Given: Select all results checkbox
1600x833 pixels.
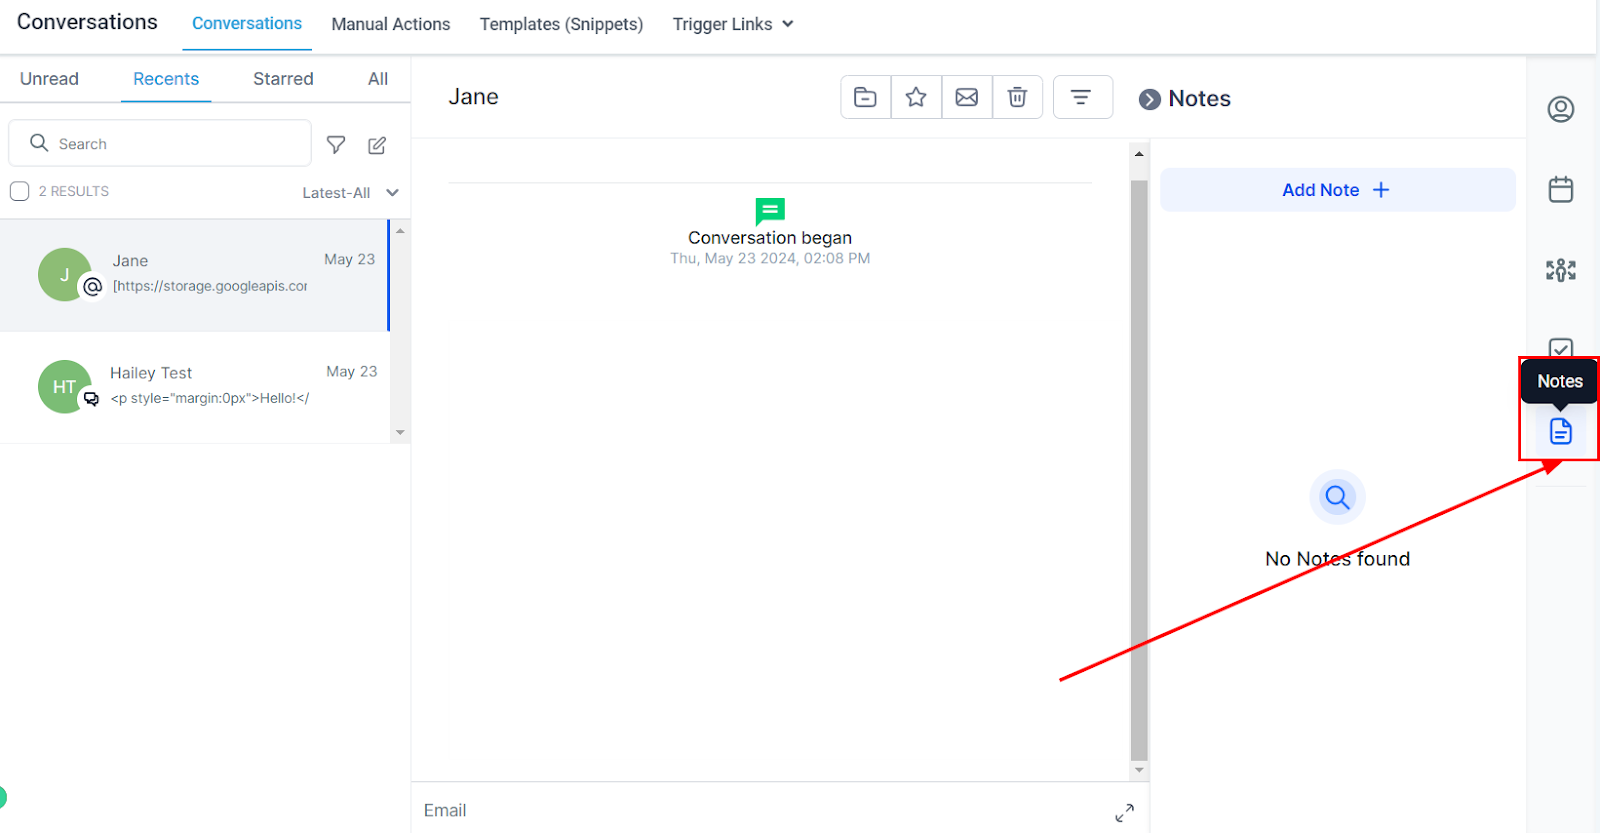Looking at the screenshot, I should coord(19,191).
